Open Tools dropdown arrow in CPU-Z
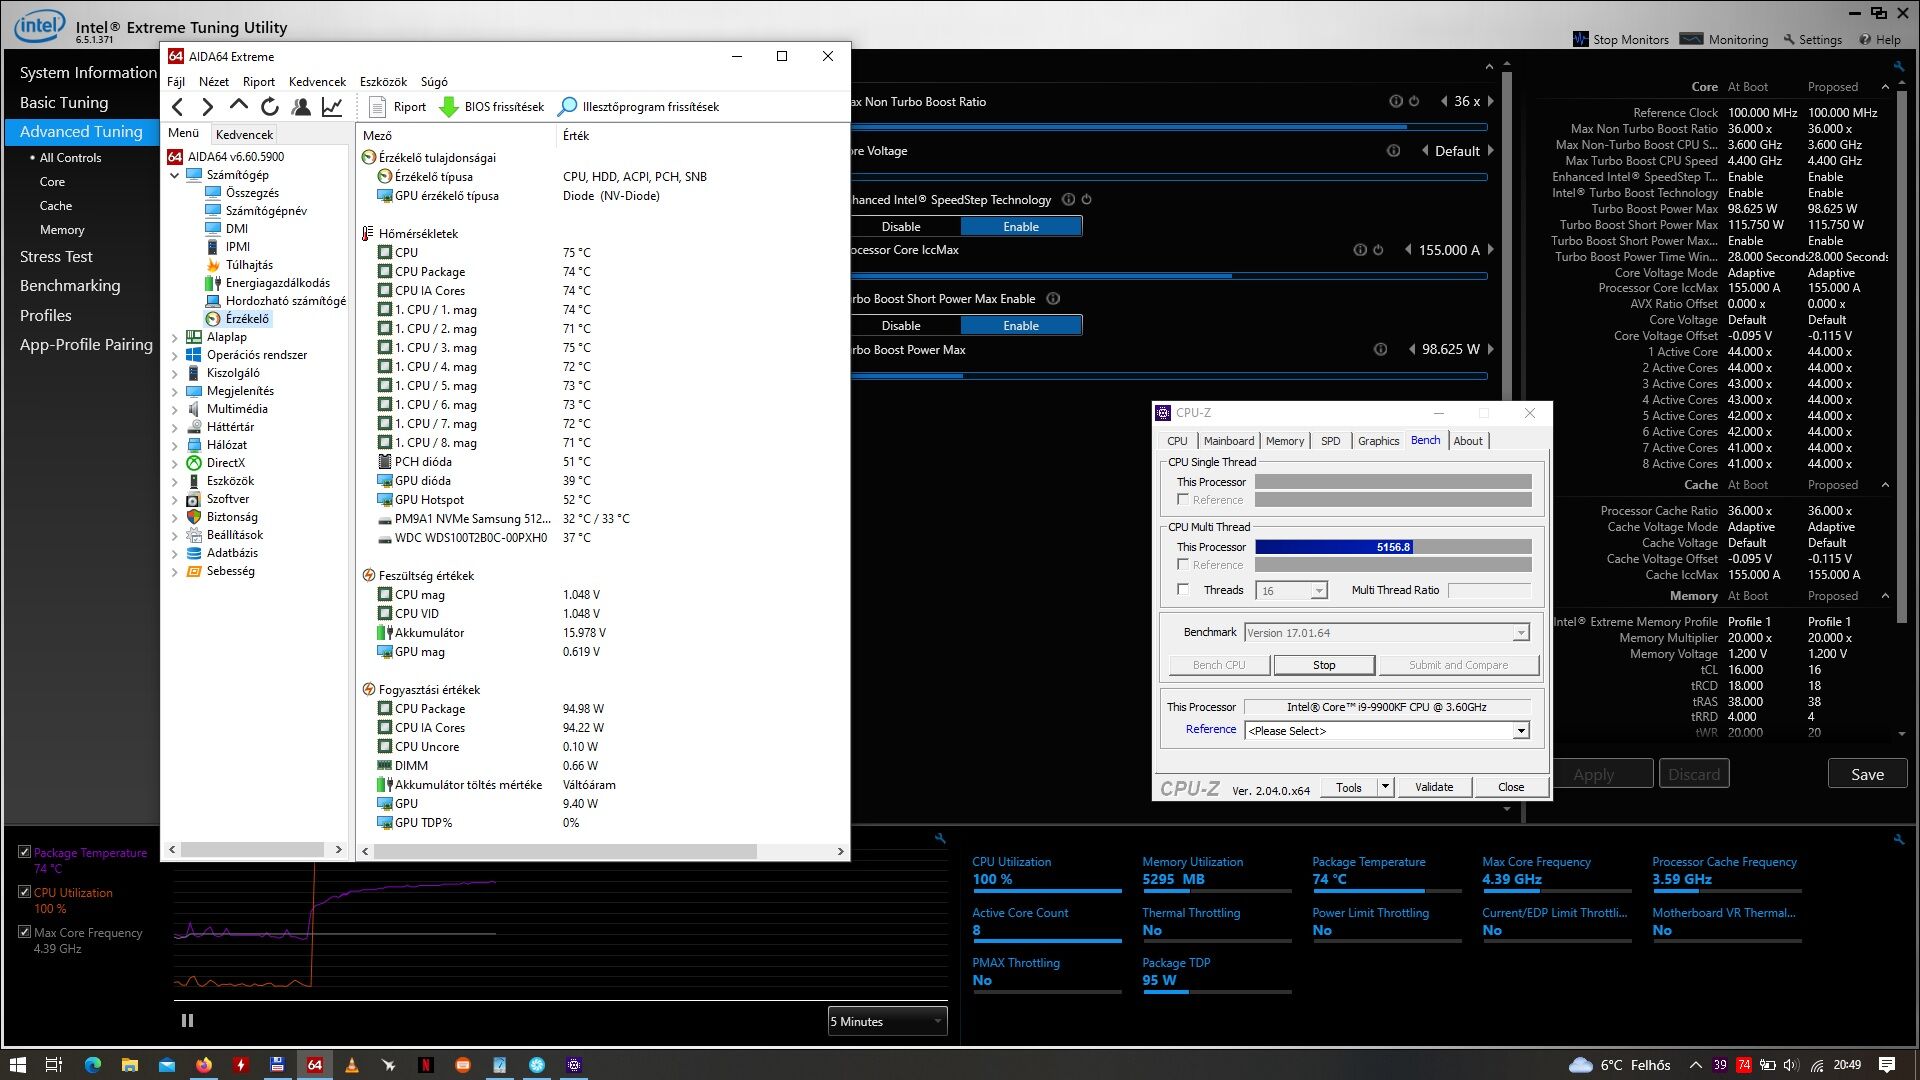The height and width of the screenshot is (1080, 1920). [1385, 787]
